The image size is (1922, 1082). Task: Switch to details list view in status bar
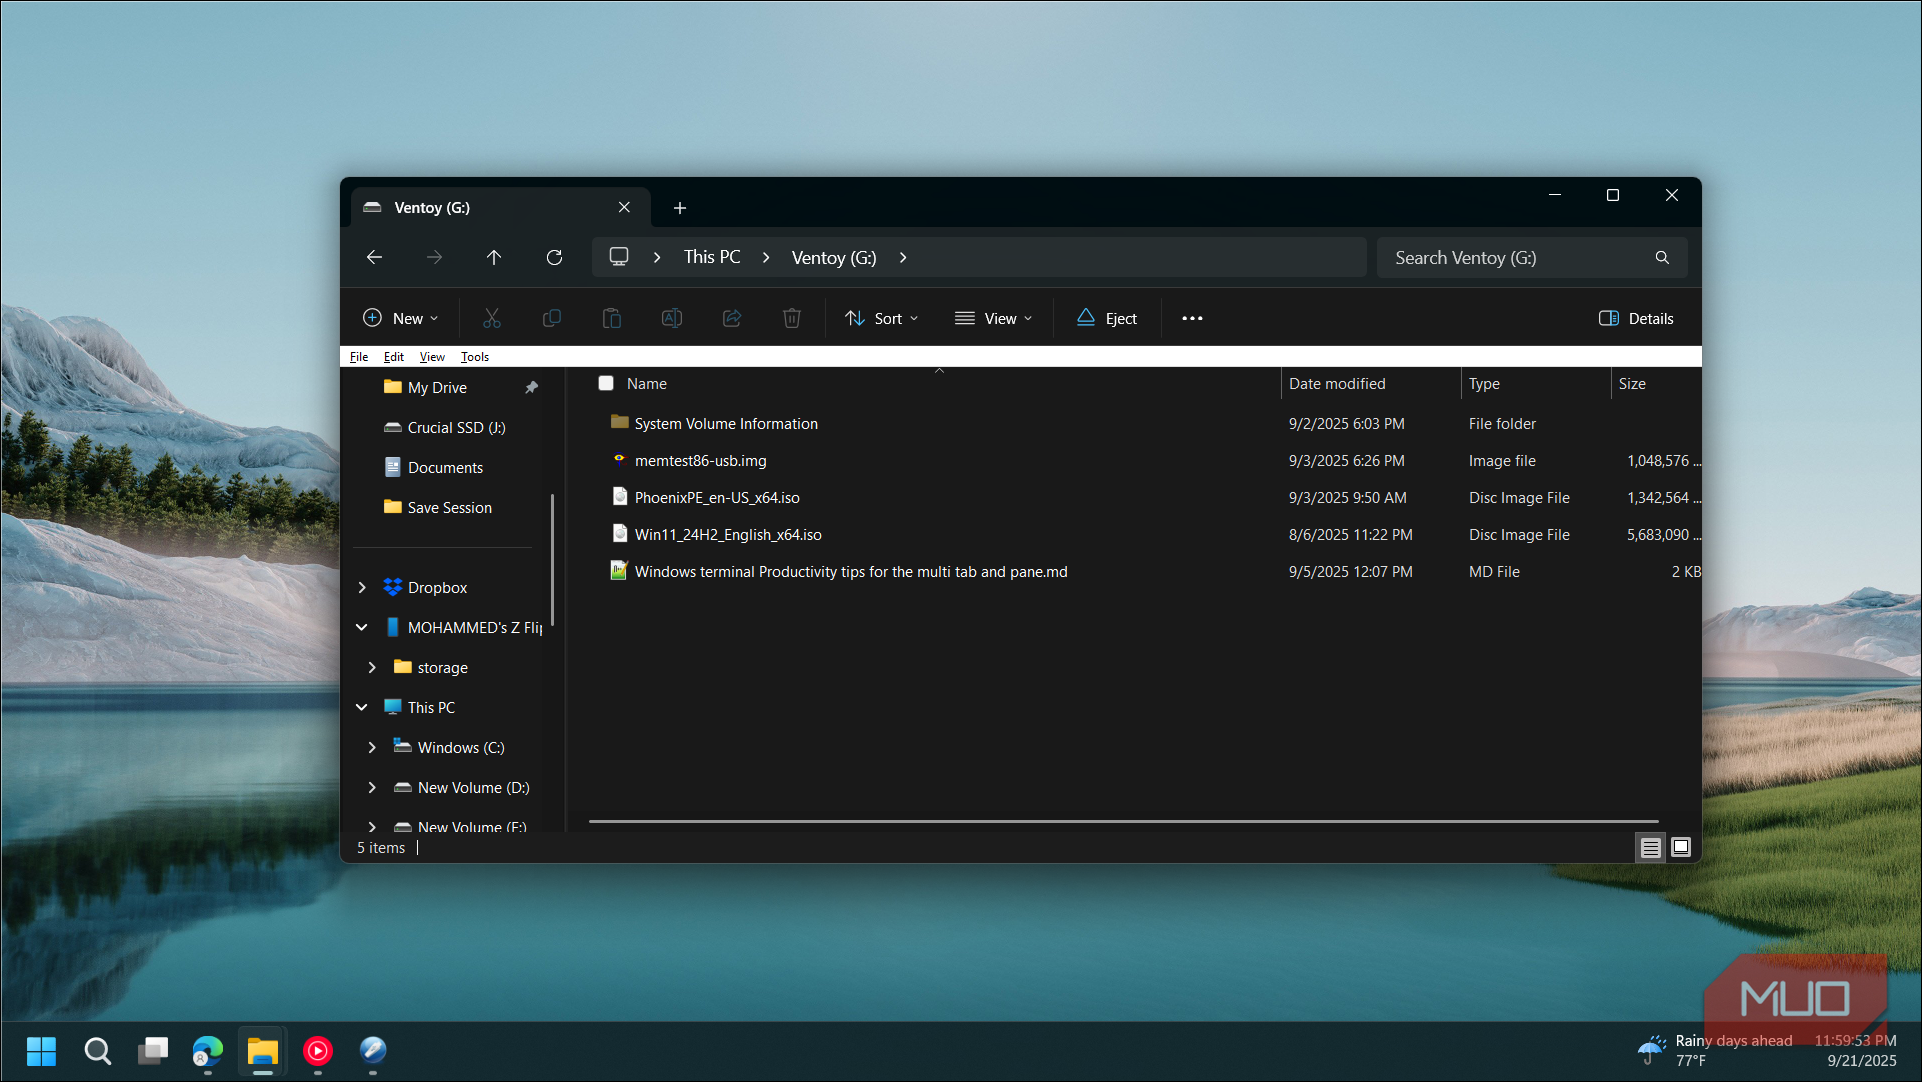(x=1650, y=848)
